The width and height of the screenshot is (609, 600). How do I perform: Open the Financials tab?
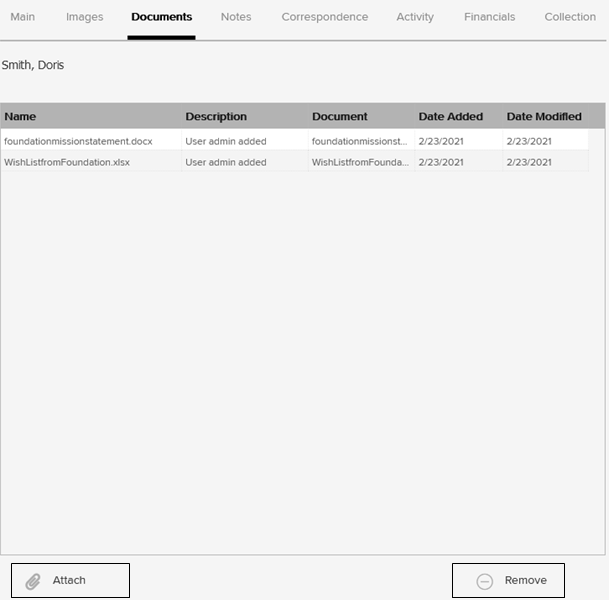[489, 17]
